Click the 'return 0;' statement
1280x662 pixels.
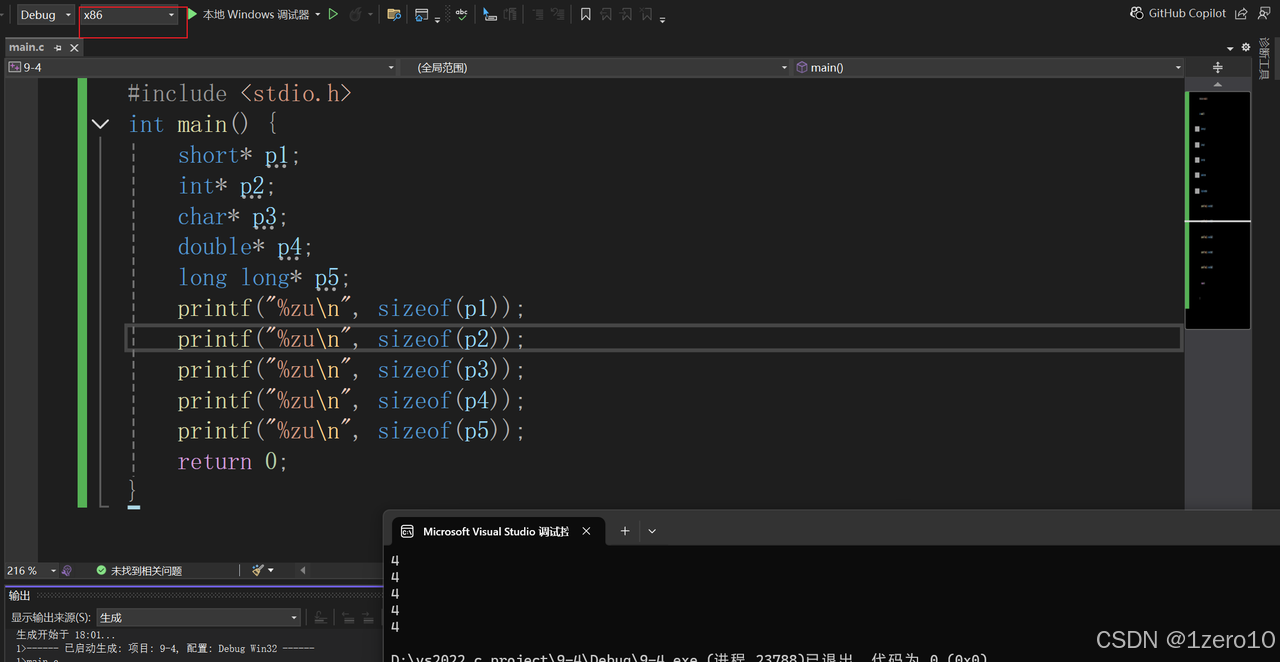click(232, 462)
